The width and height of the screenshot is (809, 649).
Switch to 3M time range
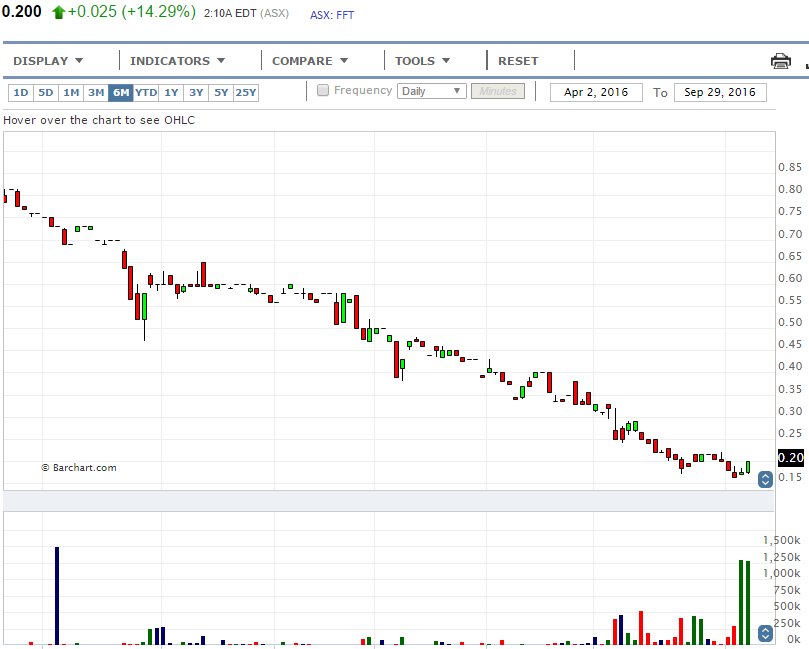pos(96,93)
